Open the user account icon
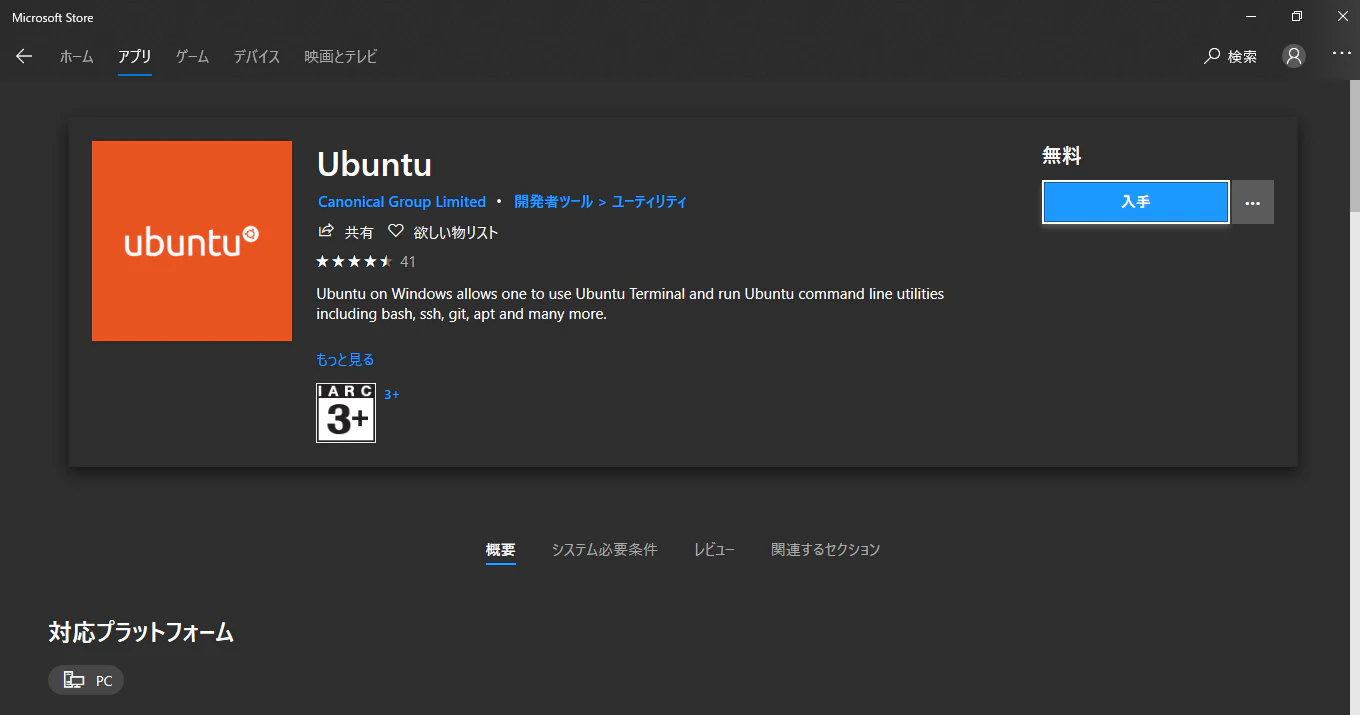This screenshot has height=715, width=1360. [x=1294, y=56]
